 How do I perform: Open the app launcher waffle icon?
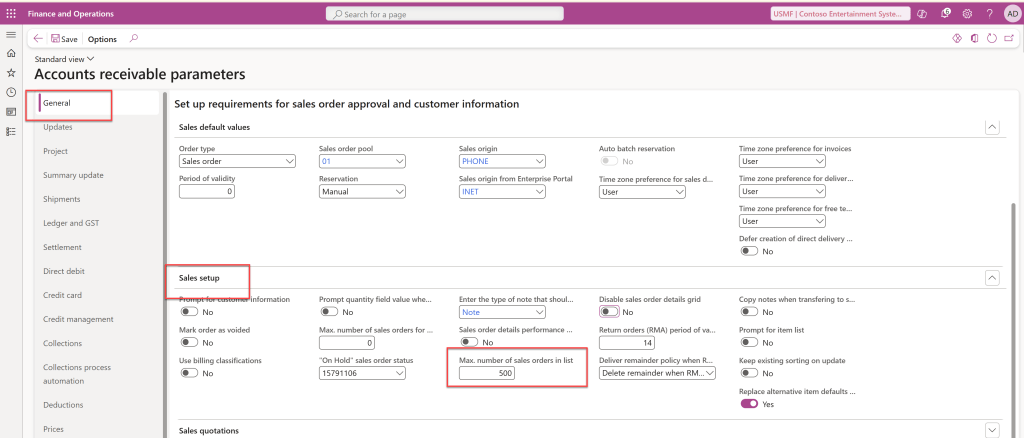pyautogui.click(x=11, y=13)
